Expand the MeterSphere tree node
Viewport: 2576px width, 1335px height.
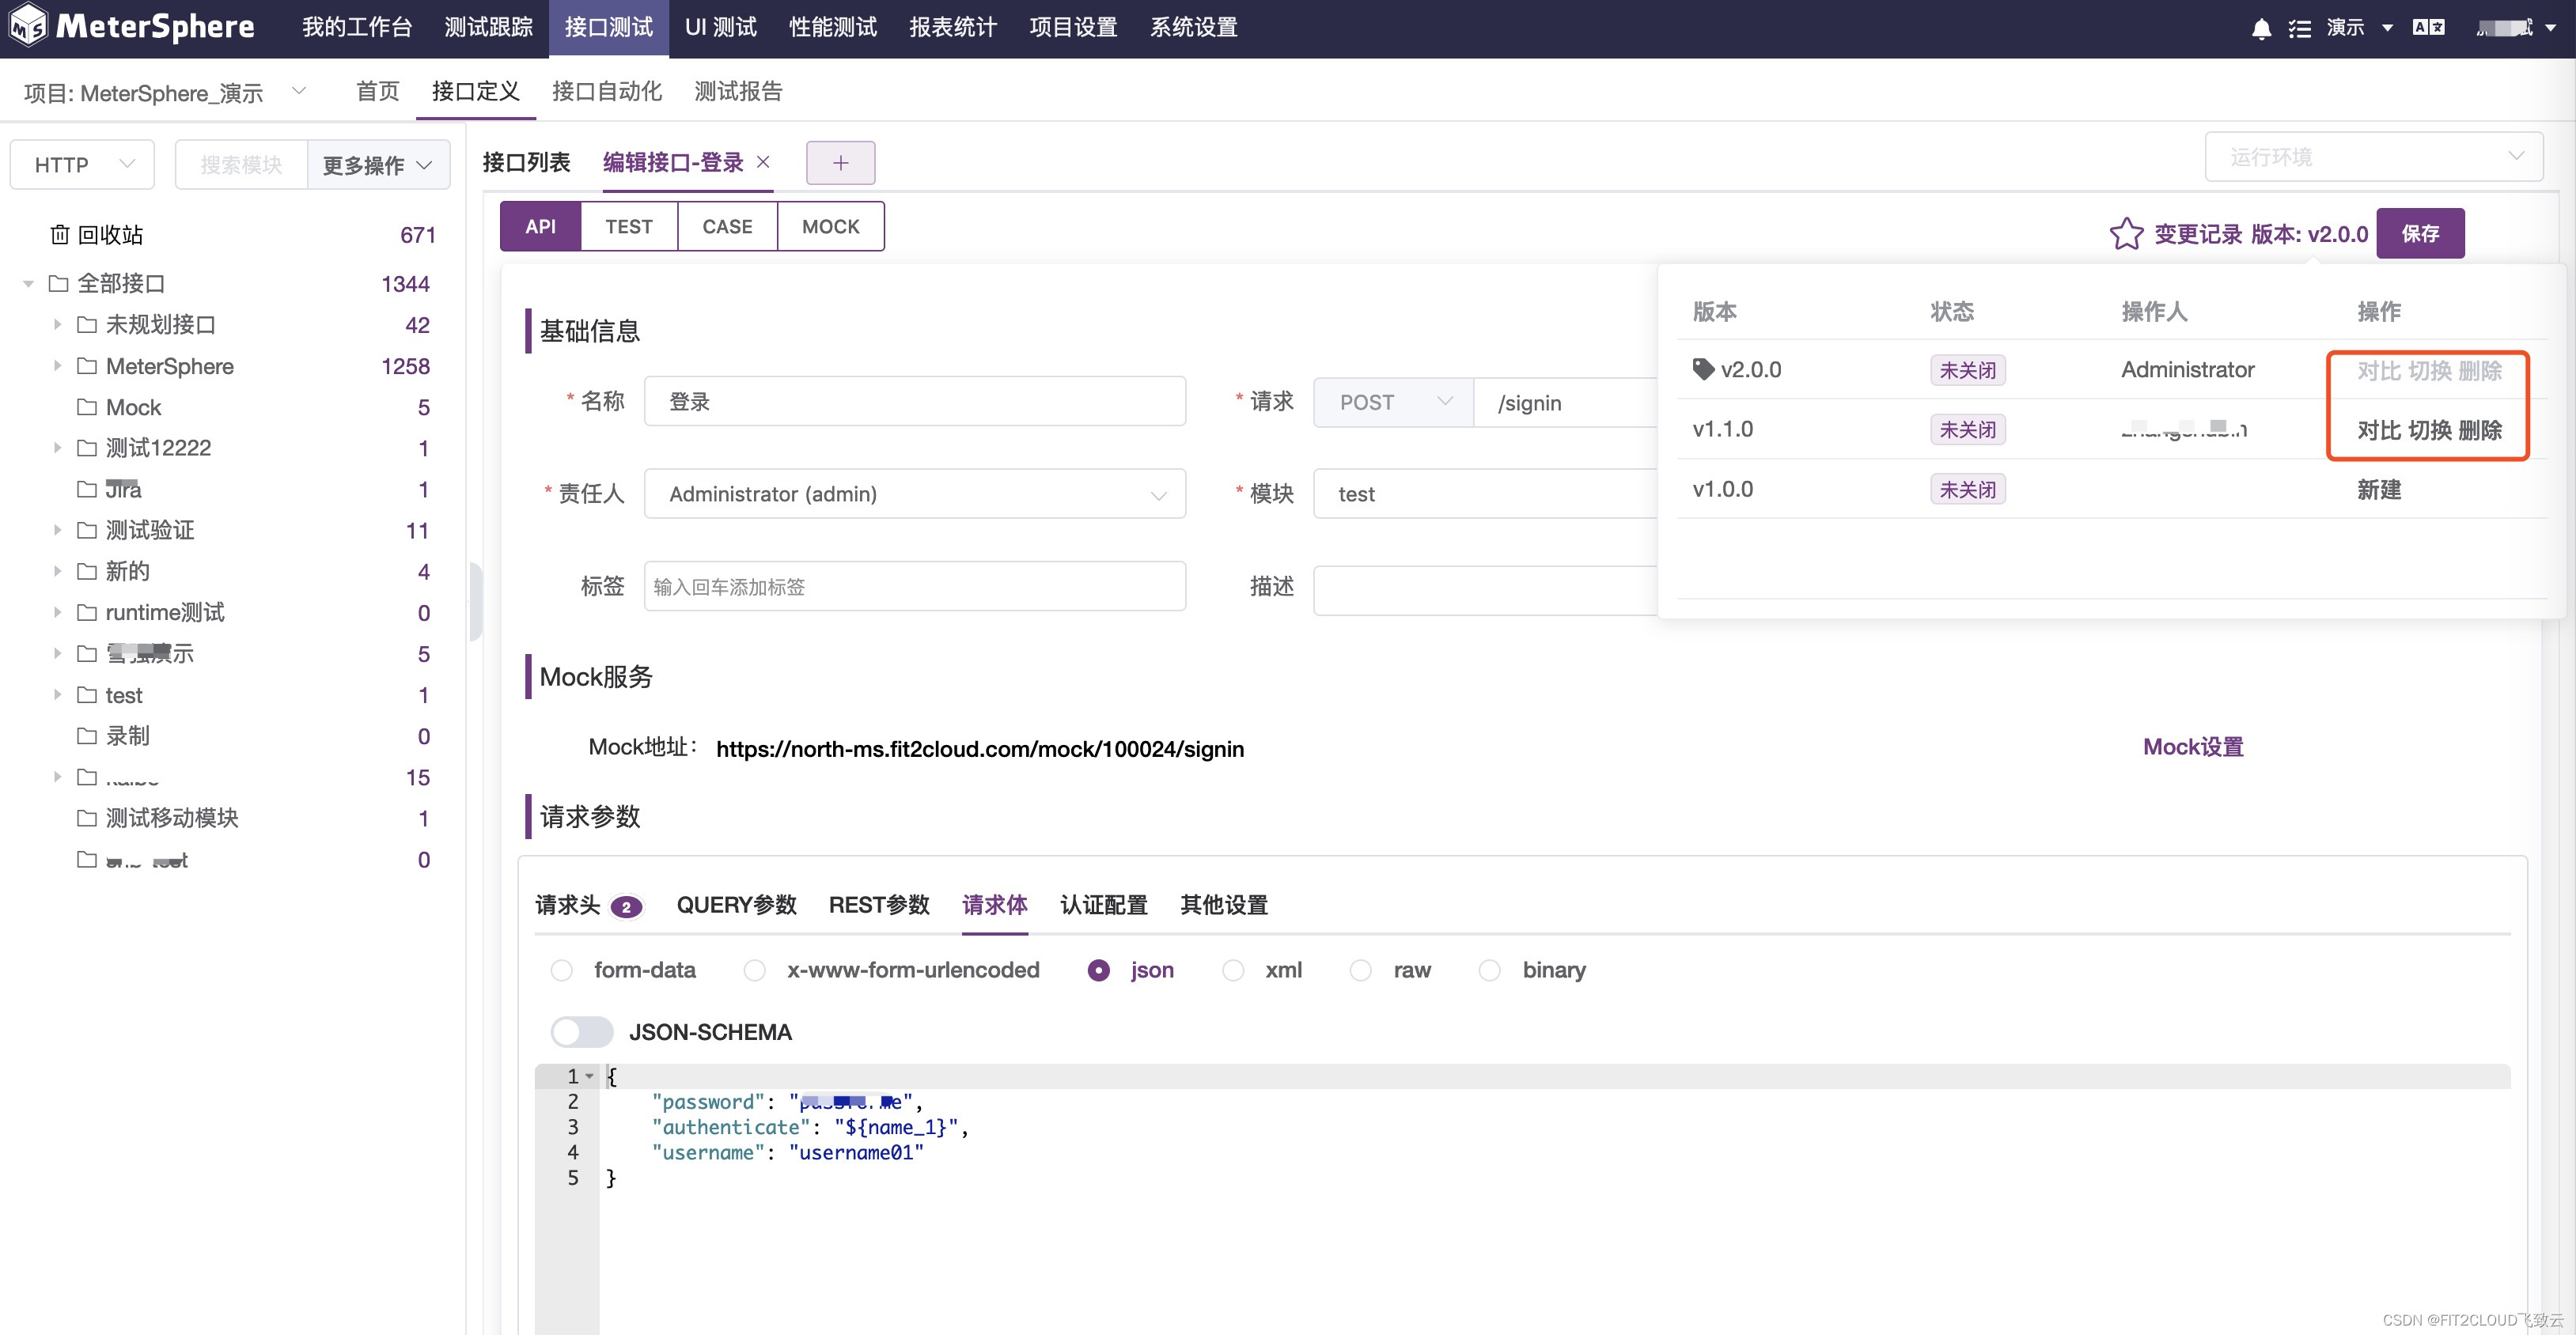(x=57, y=366)
